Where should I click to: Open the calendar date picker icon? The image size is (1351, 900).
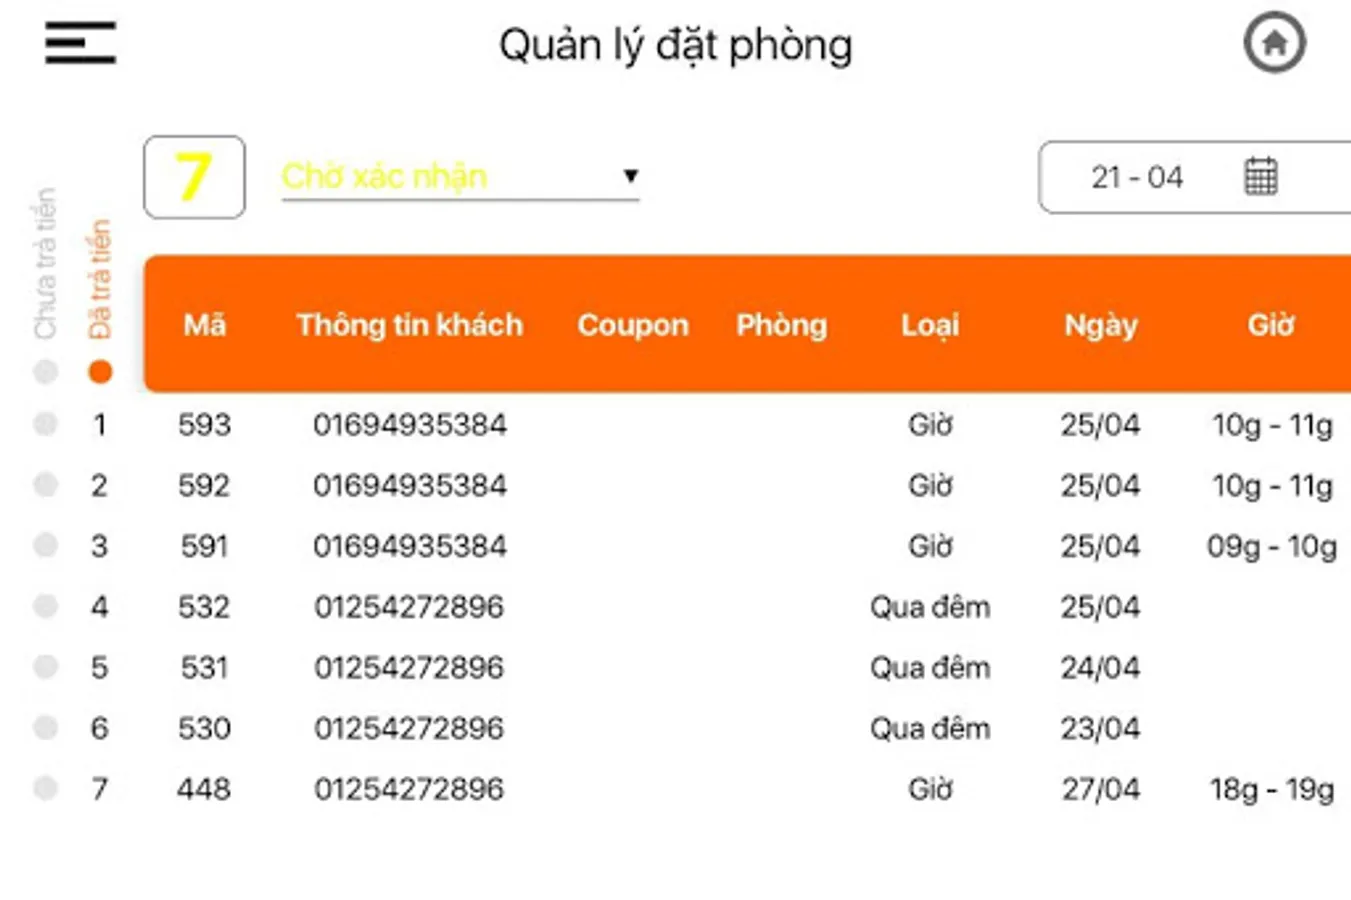pyautogui.click(x=1260, y=177)
